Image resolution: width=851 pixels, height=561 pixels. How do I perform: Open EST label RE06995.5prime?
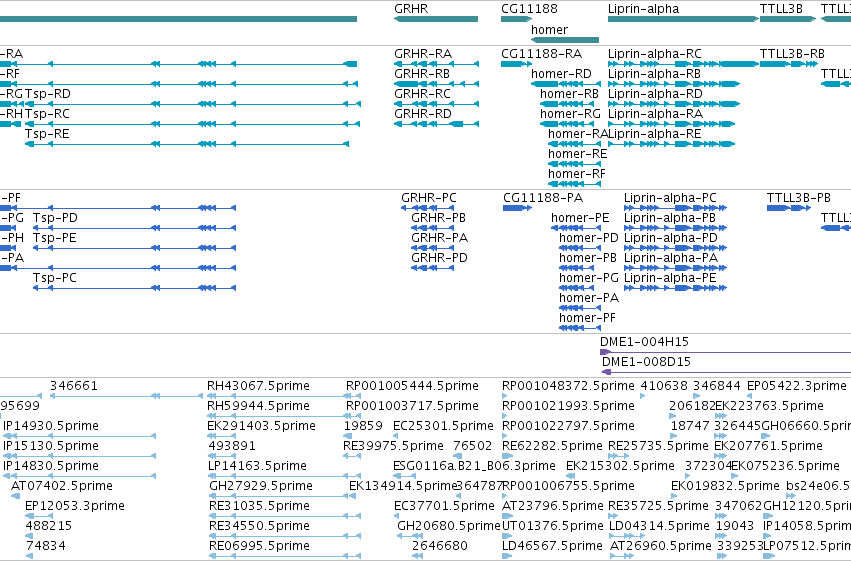[x=259, y=546]
